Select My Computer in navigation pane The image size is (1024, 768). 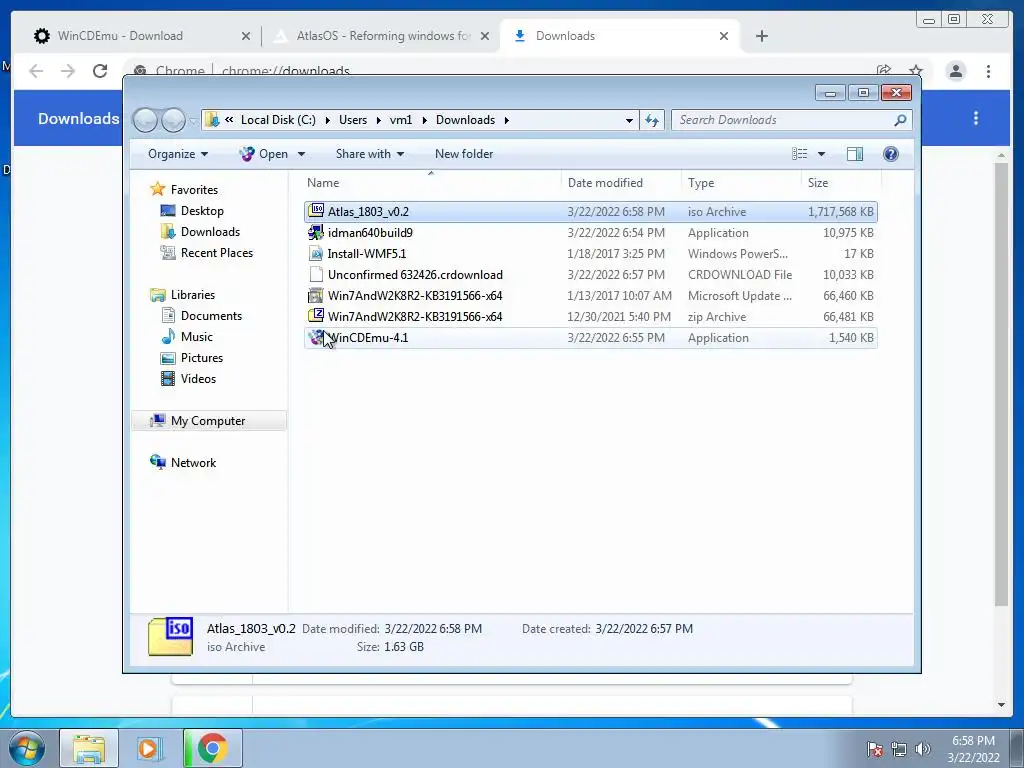208,421
